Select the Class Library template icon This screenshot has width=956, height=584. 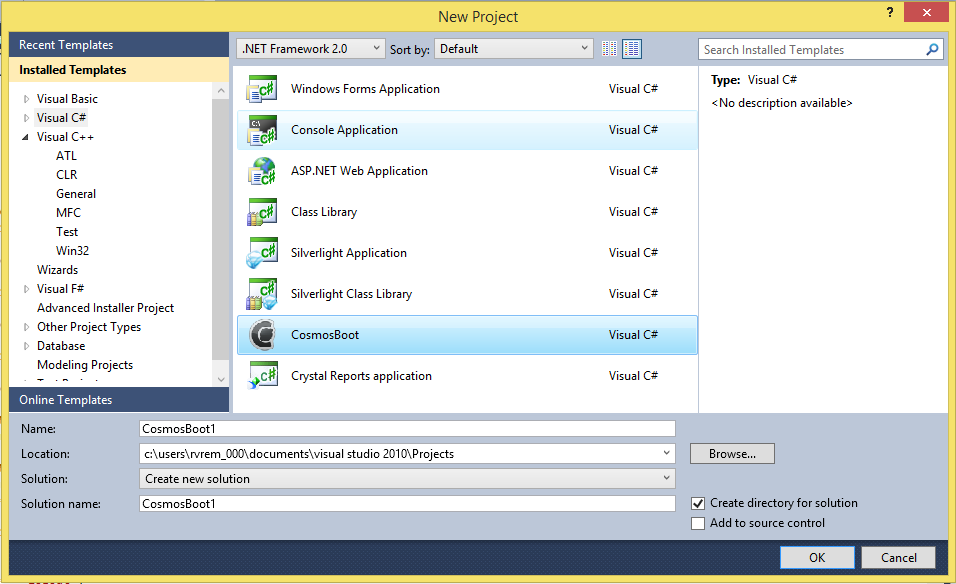[x=262, y=212]
